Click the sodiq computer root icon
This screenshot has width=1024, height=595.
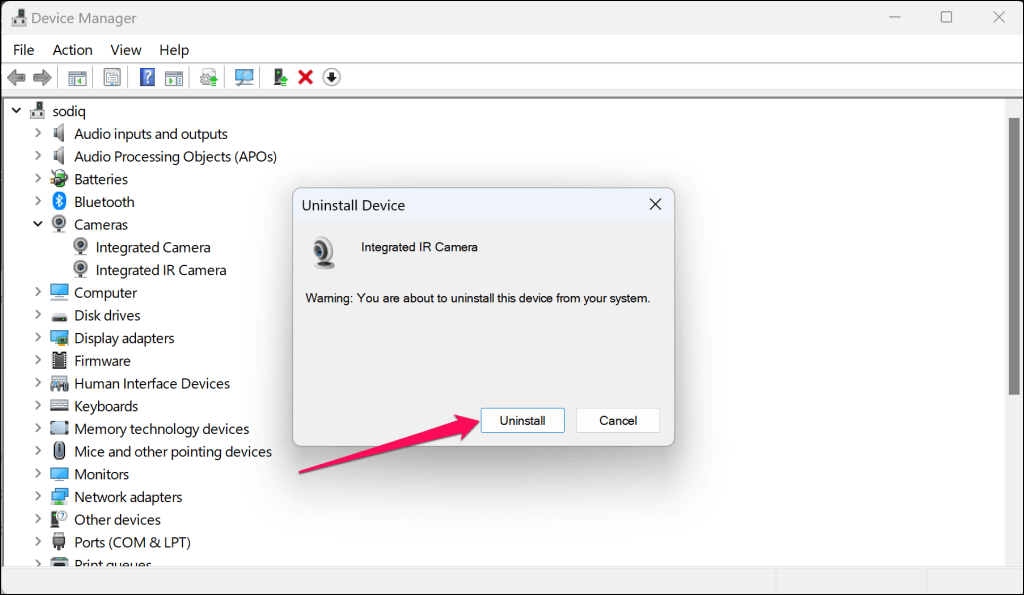(x=37, y=110)
